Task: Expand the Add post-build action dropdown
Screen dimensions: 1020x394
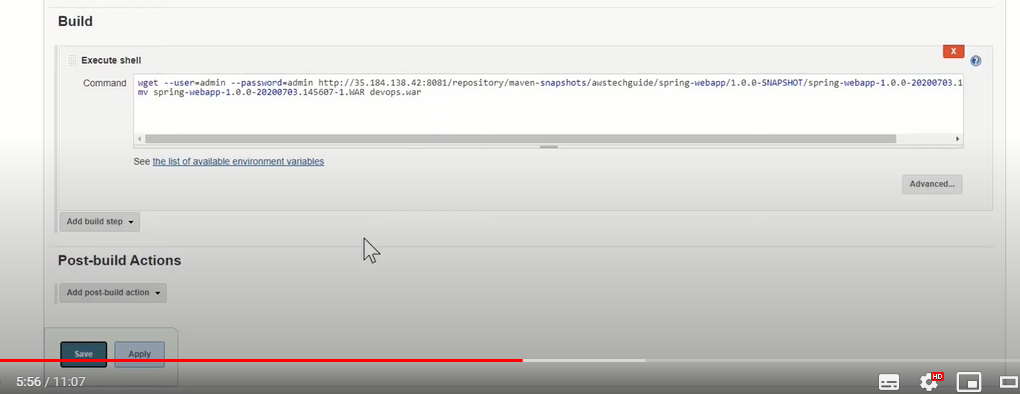Action: (x=113, y=293)
